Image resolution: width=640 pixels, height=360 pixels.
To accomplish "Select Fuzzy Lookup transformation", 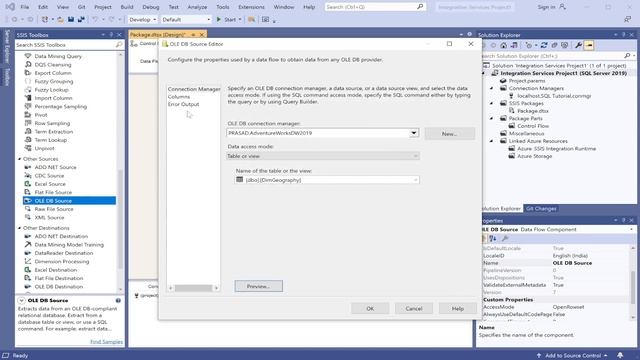I will (x=51, y=90).
